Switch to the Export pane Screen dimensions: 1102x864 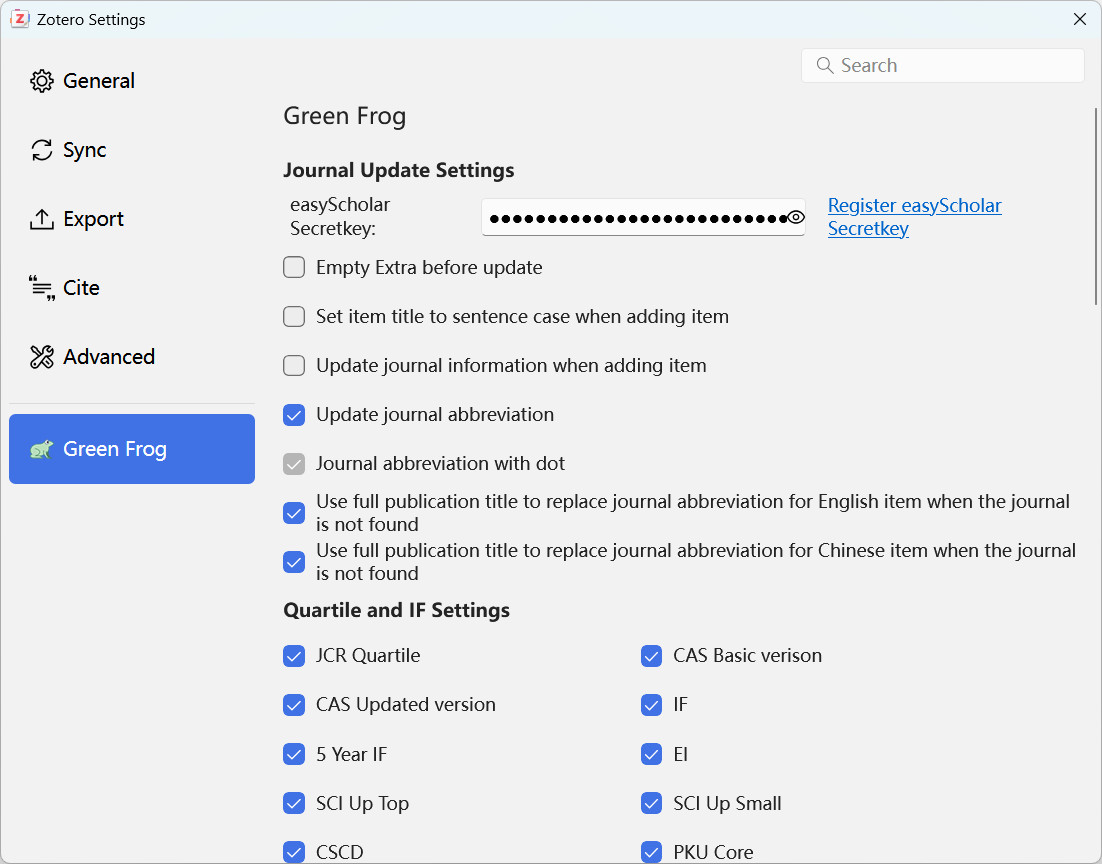tap(131, 219)
